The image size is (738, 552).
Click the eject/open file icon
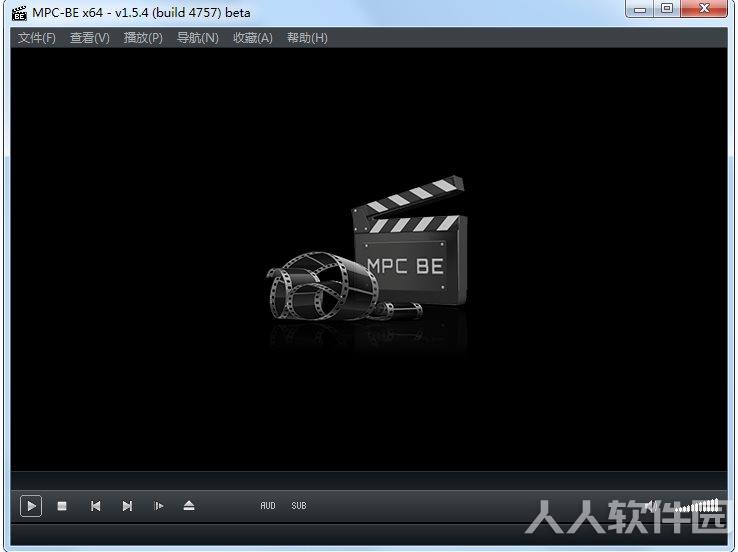click(x=189, y=506)
